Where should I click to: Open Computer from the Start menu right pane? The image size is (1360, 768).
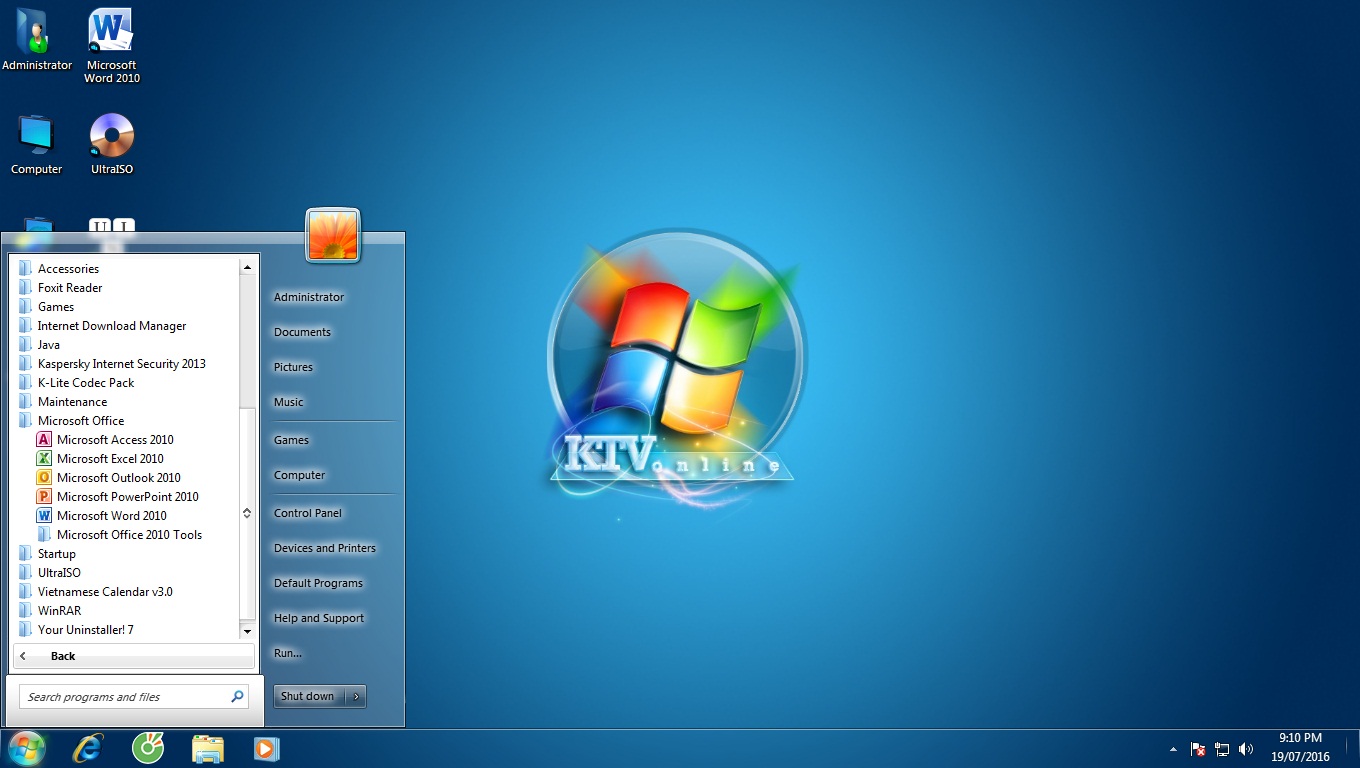click(300, 475)
